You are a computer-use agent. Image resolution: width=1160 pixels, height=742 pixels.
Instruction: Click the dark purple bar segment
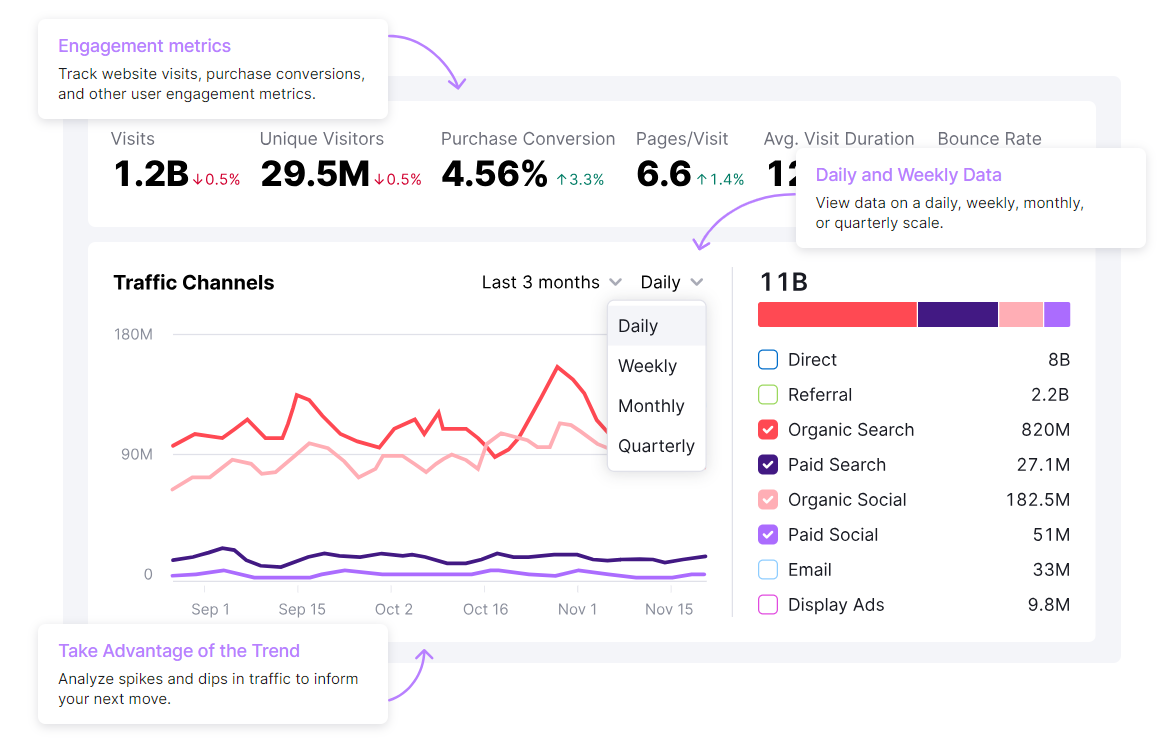[x=958, y=314]
